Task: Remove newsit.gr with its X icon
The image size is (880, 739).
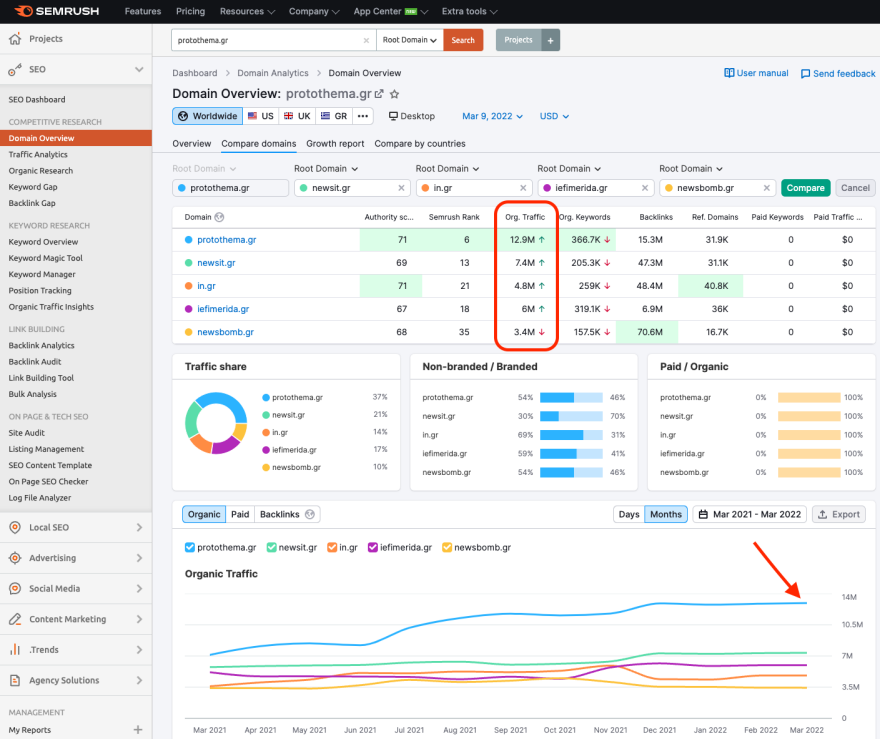Action: point(401,188)
